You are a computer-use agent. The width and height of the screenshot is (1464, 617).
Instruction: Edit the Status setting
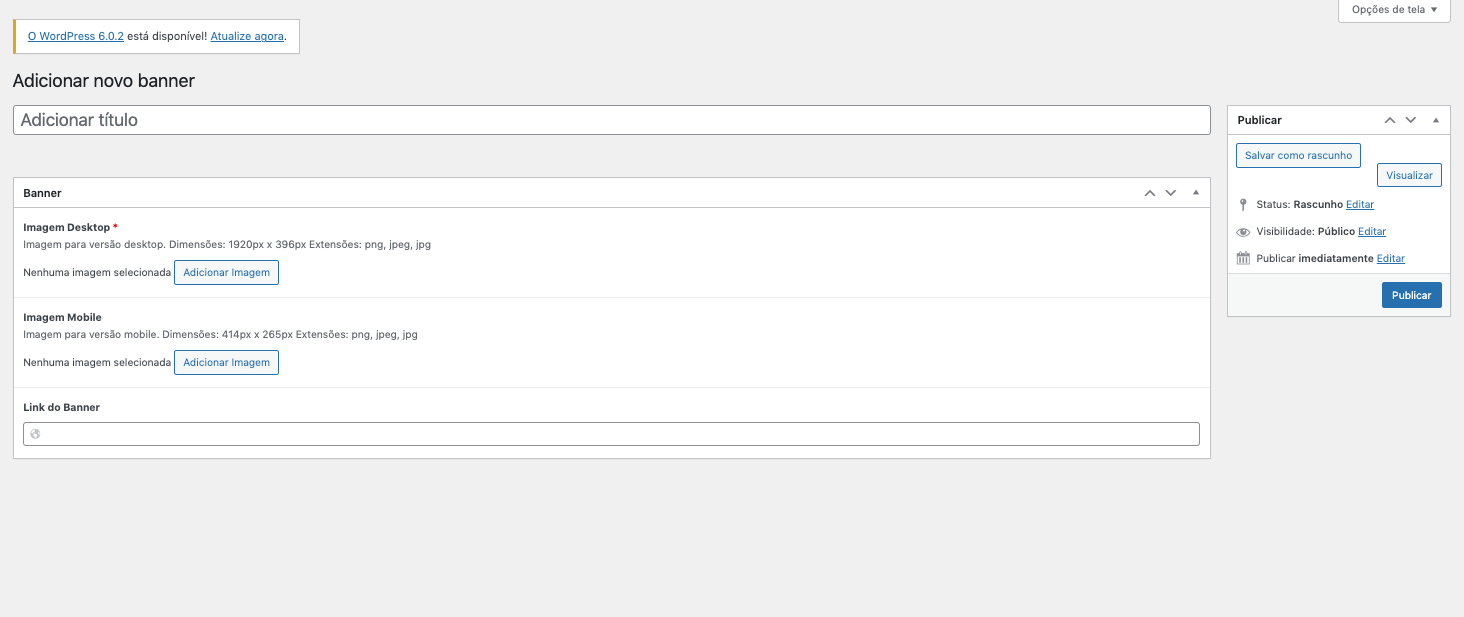[x=1360, y=205]
